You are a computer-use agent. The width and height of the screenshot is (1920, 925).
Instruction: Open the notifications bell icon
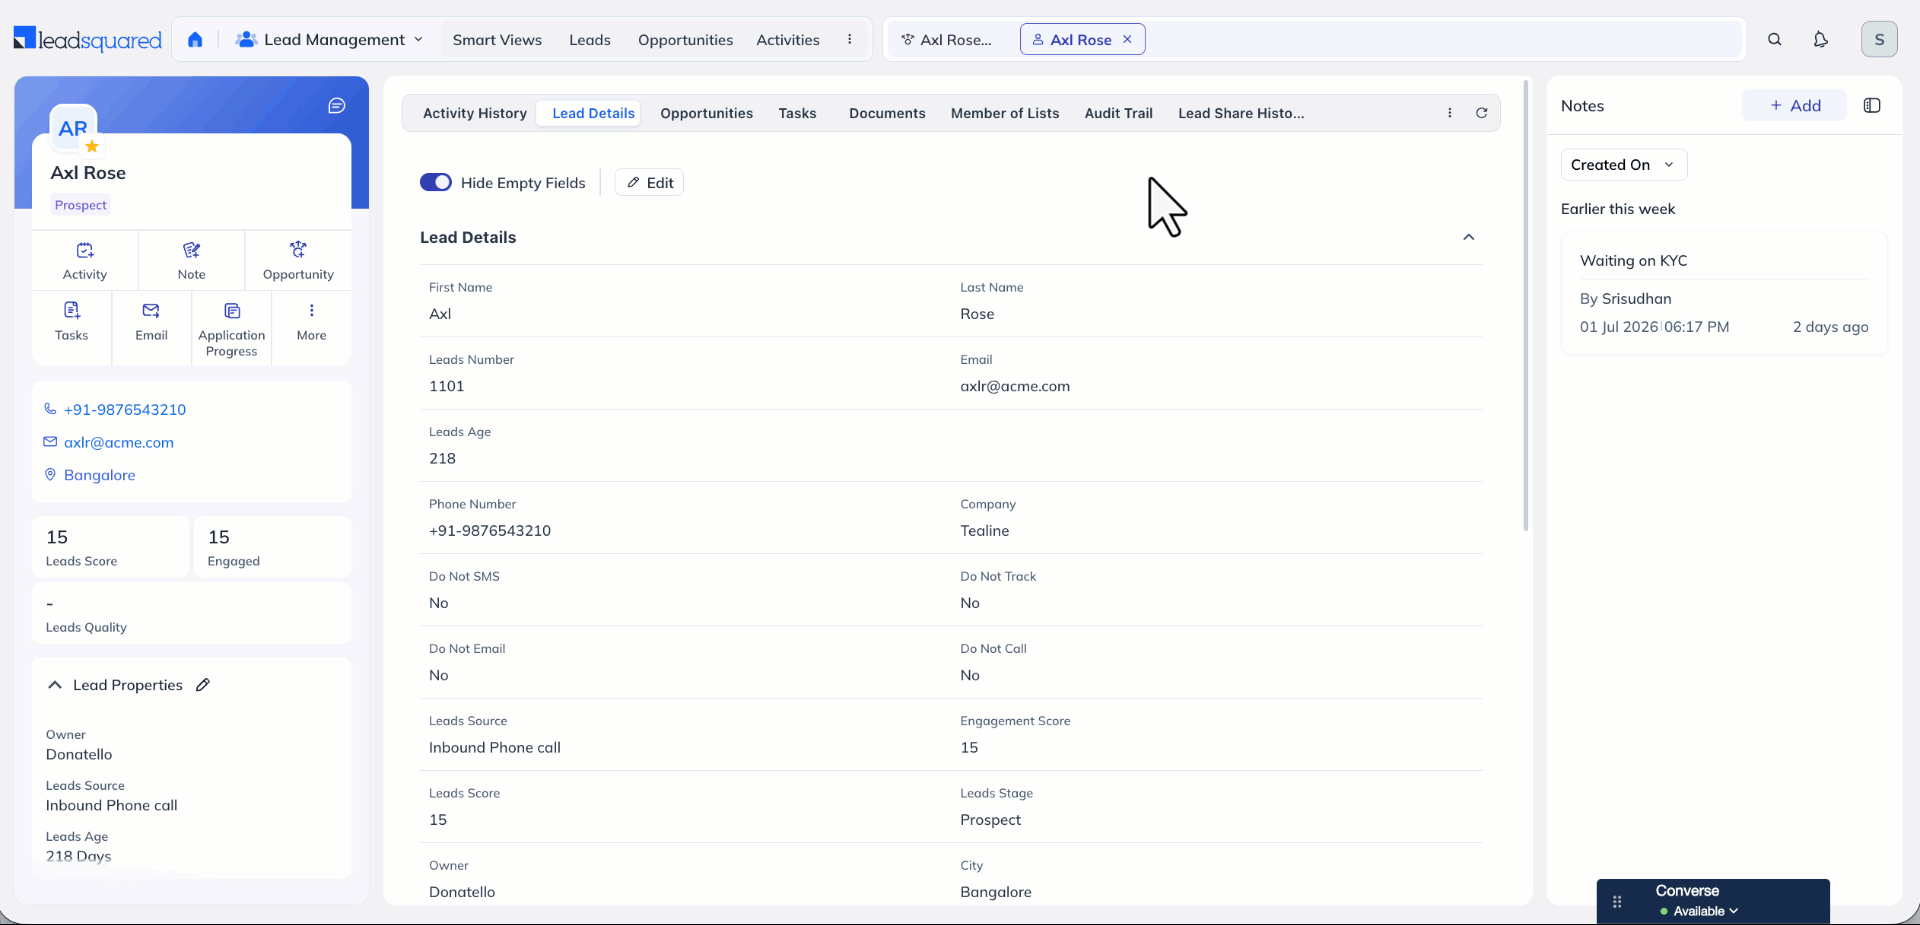point(1821,40)
